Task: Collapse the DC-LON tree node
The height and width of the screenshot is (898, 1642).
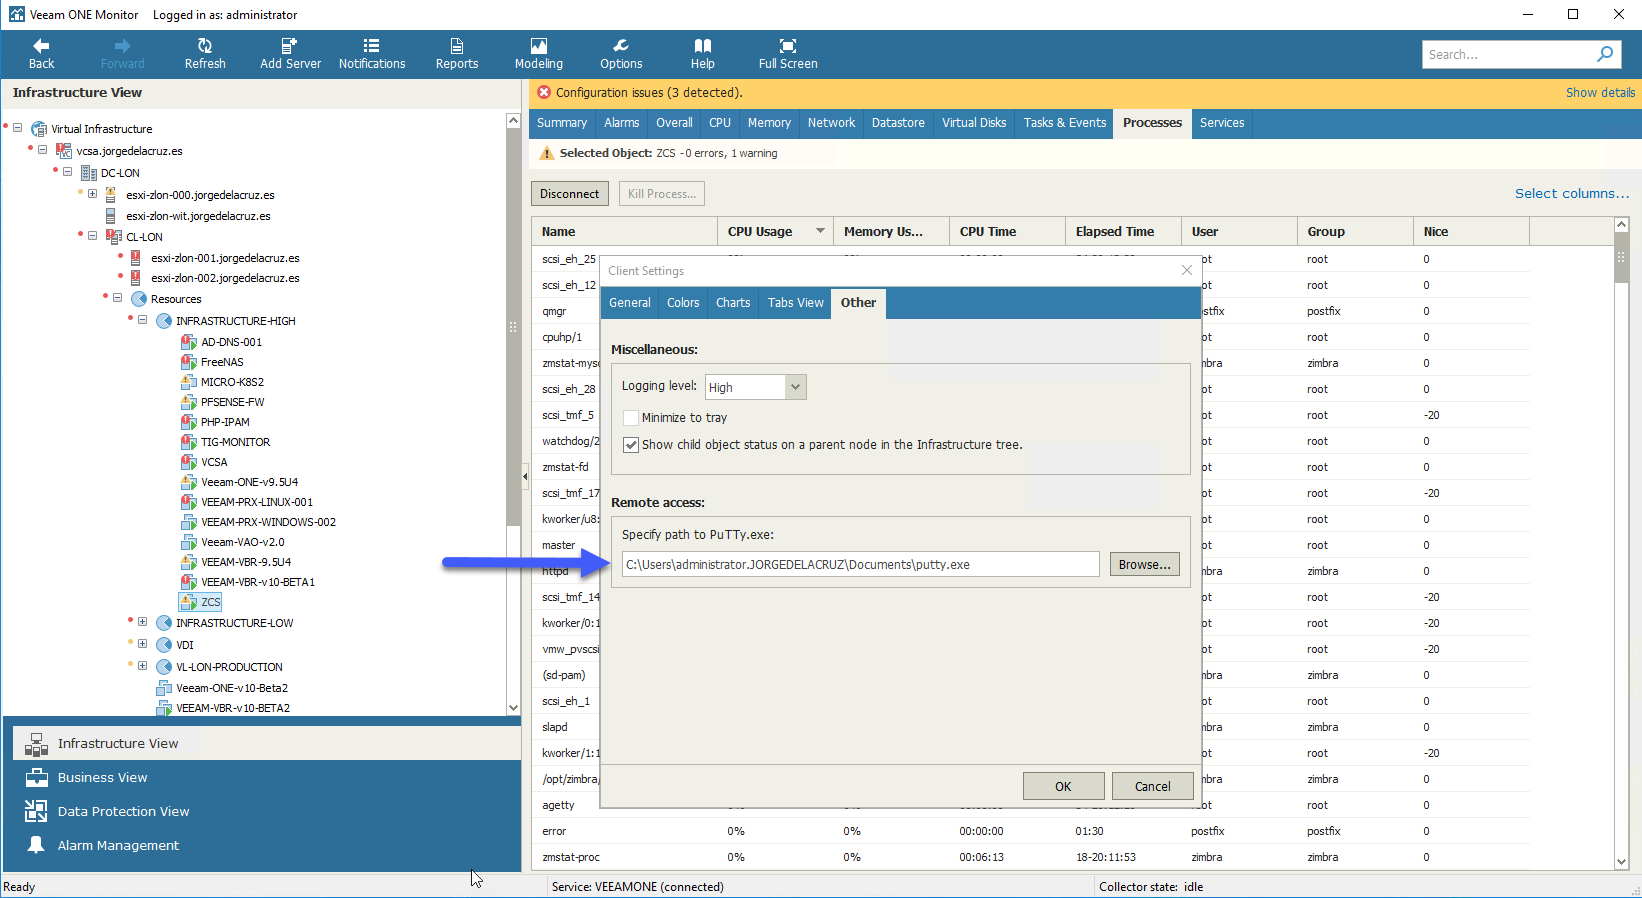Action: (x=68, y=172)
